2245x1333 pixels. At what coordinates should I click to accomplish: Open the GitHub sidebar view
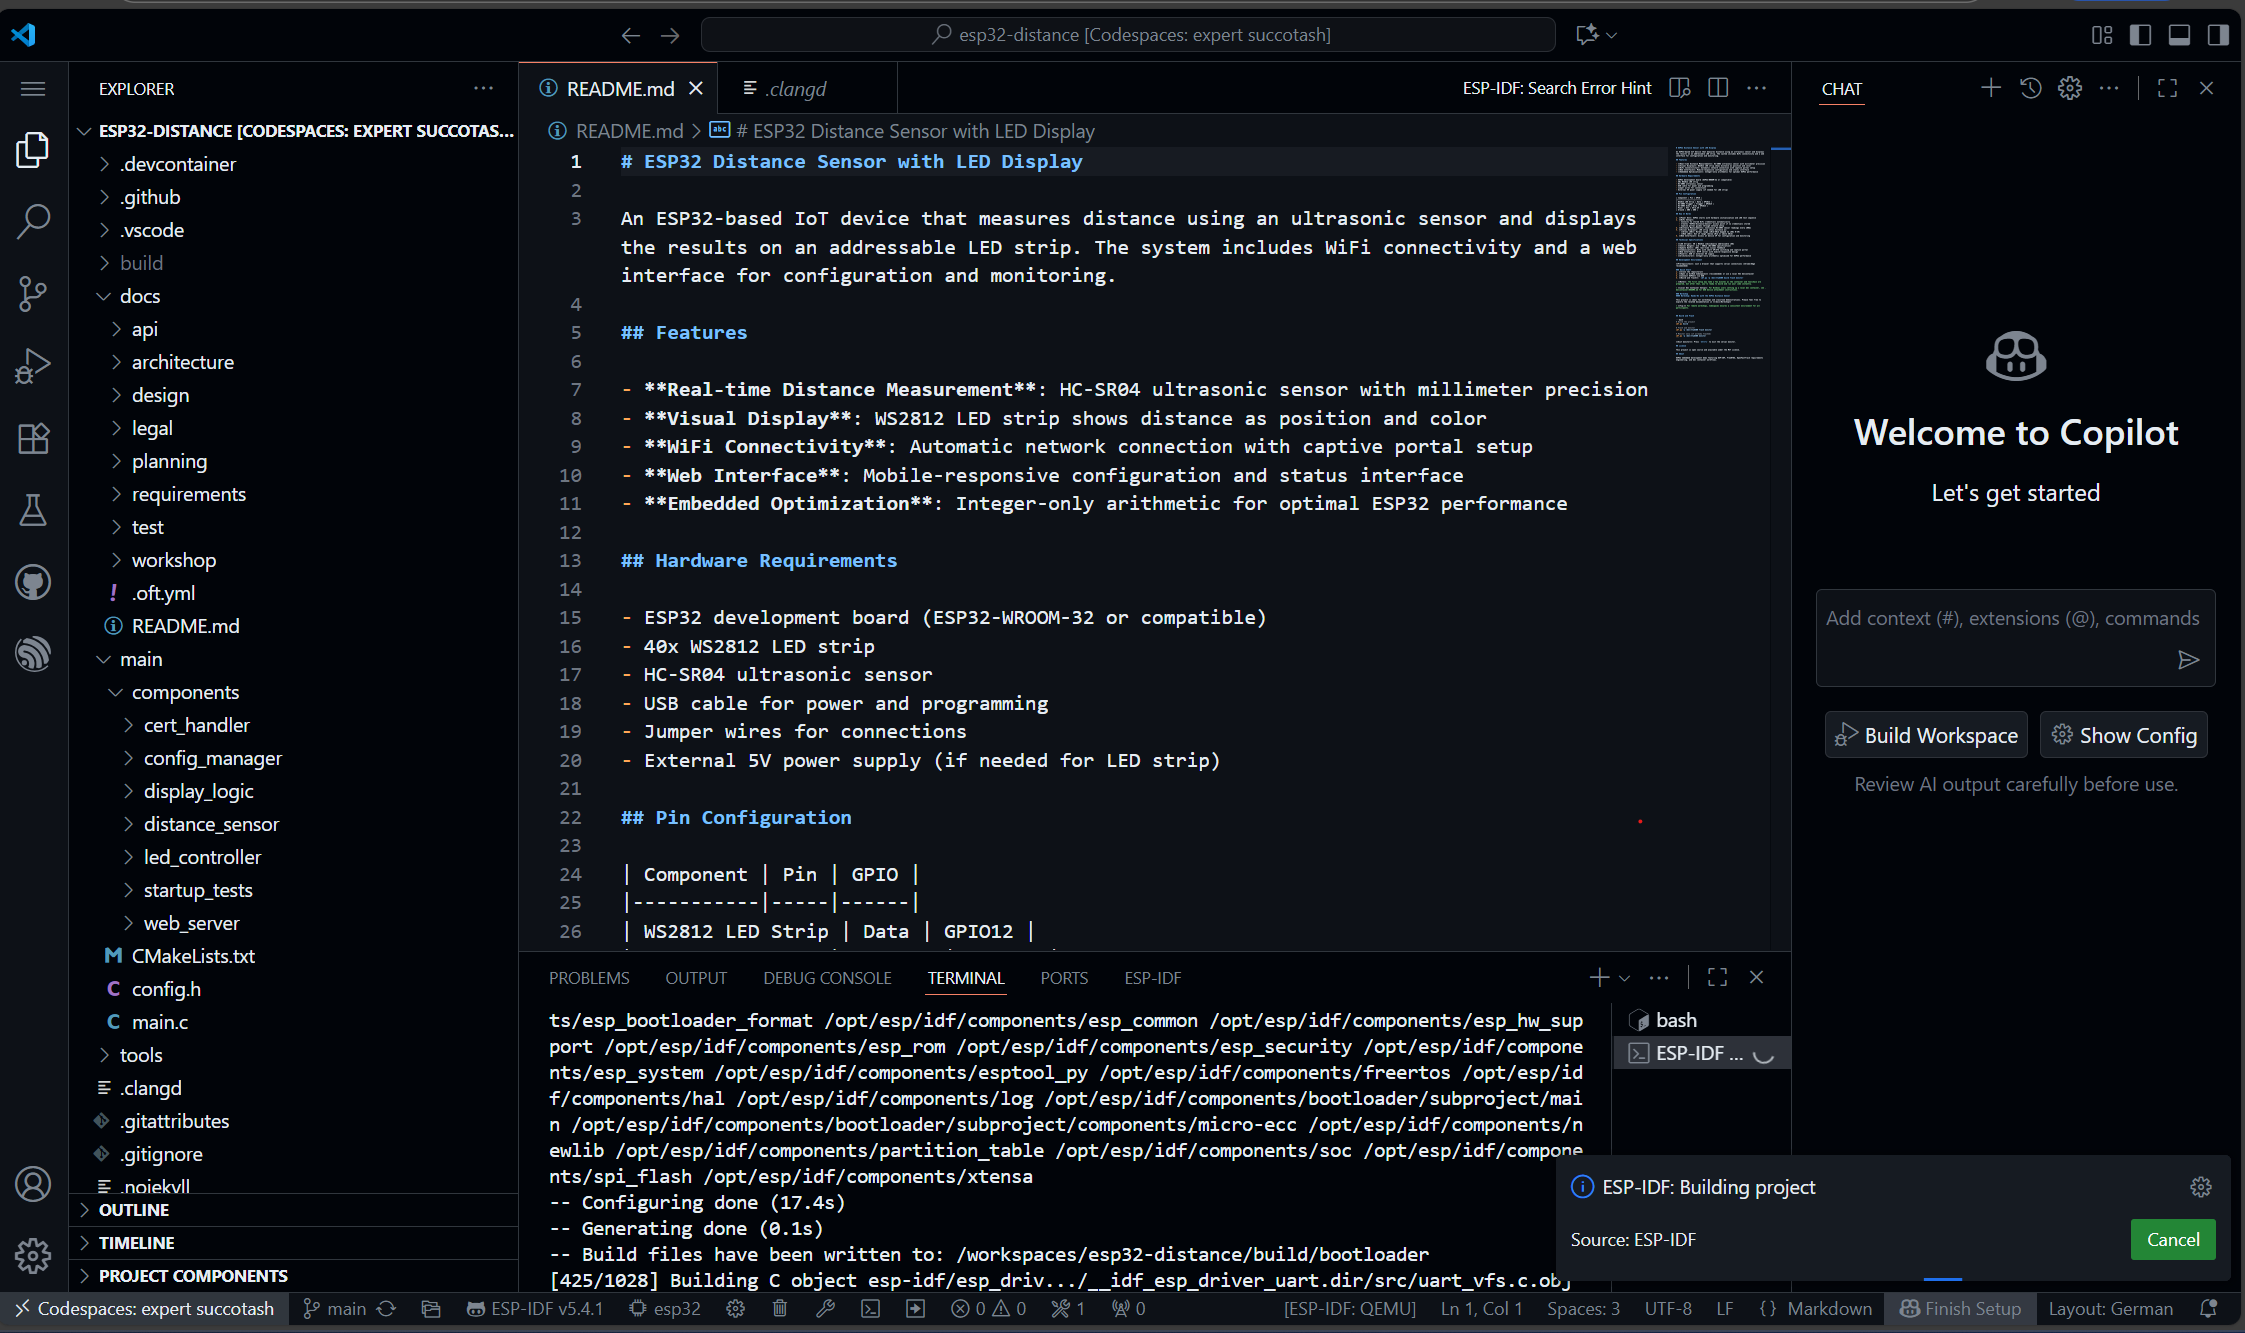click(x=33, y=582)
